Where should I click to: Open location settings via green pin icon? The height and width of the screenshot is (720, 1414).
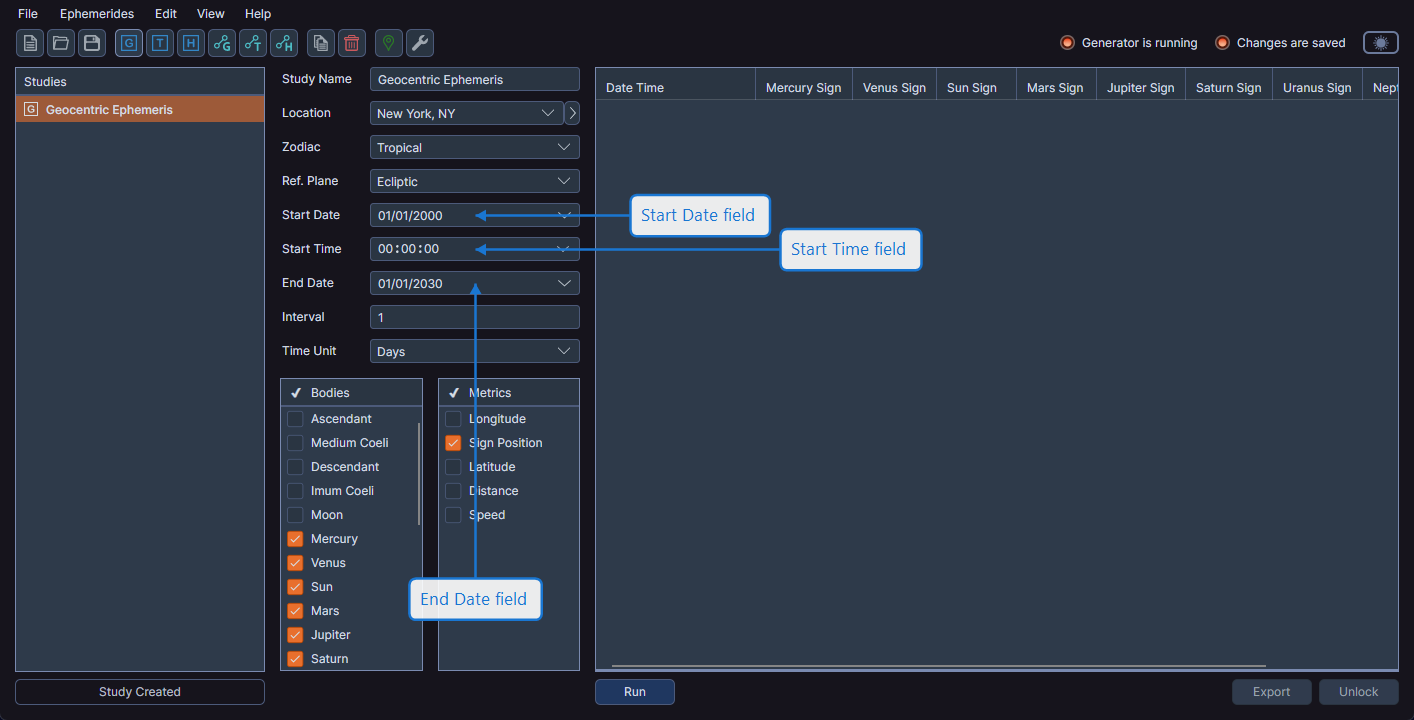click(387, 43)
